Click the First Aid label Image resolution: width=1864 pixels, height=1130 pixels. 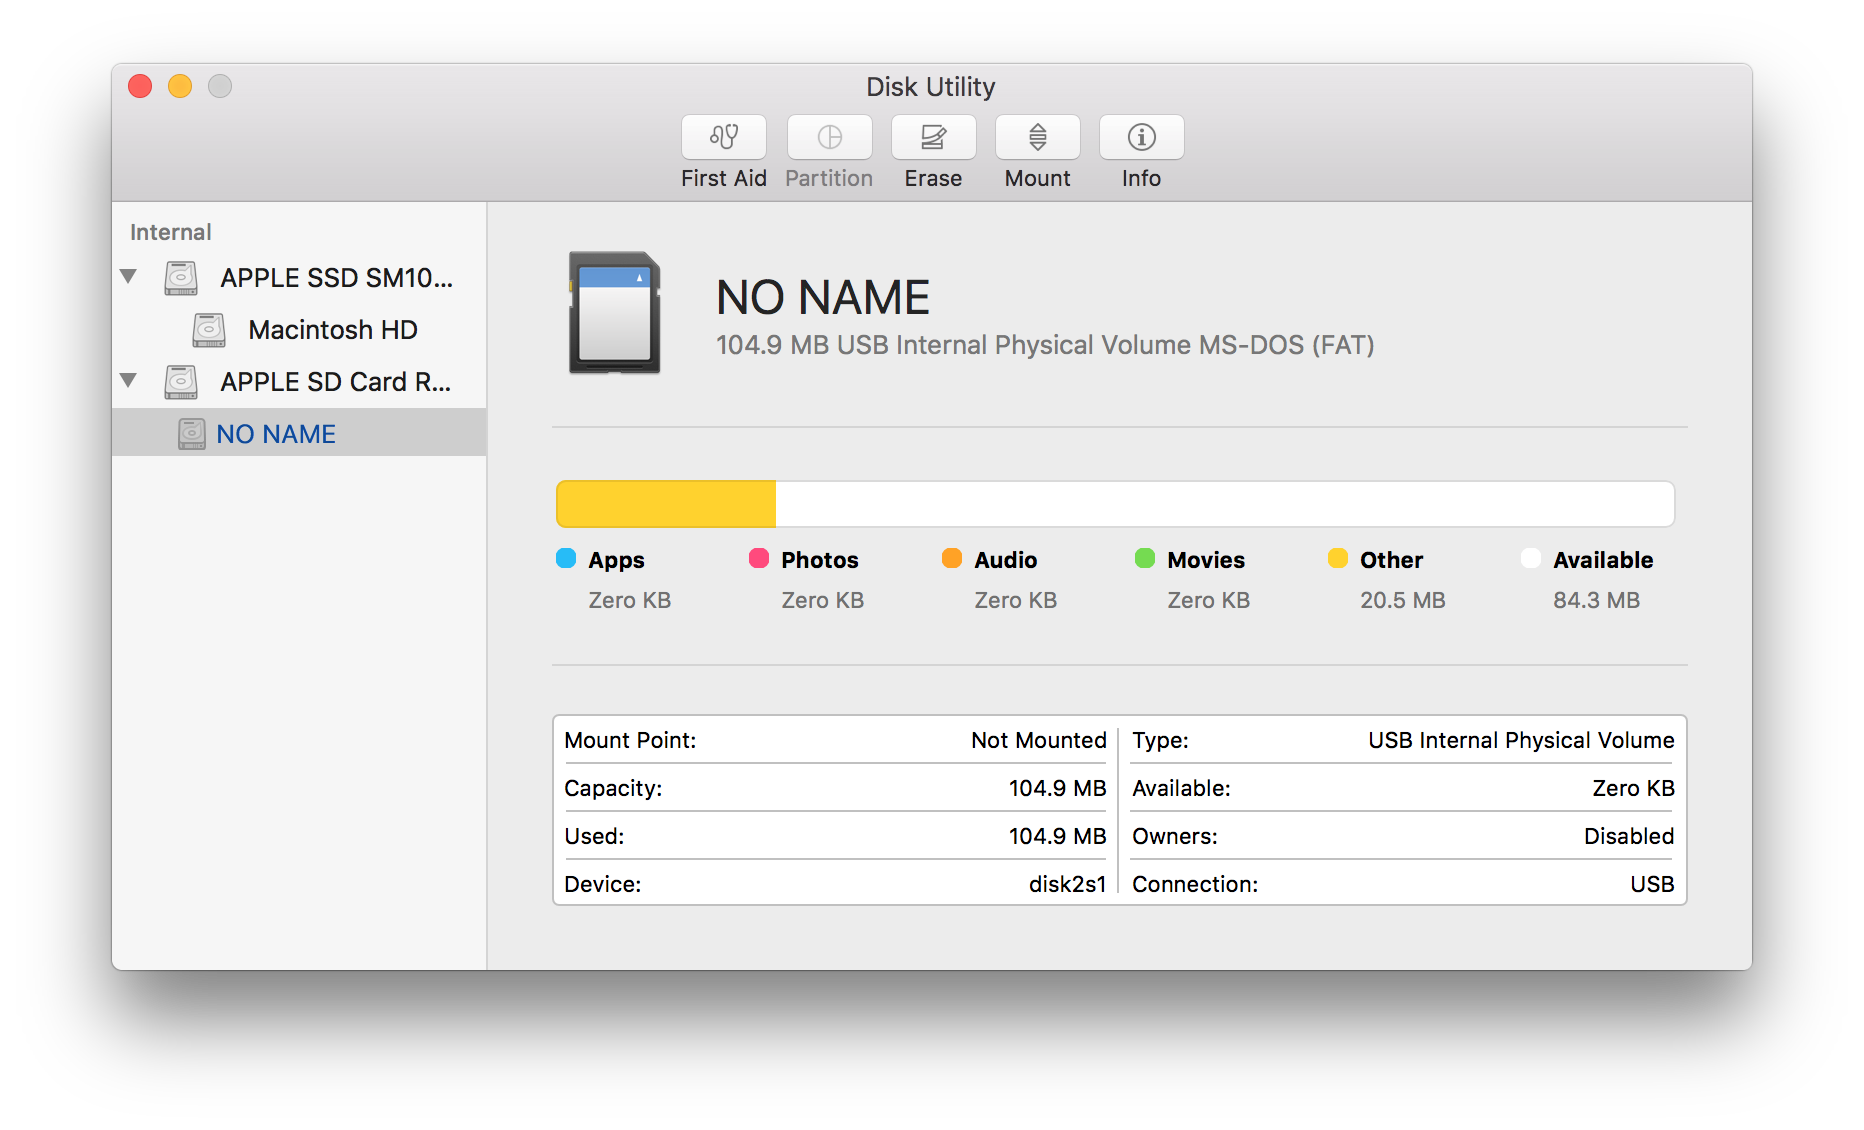[x=723, y=178]
